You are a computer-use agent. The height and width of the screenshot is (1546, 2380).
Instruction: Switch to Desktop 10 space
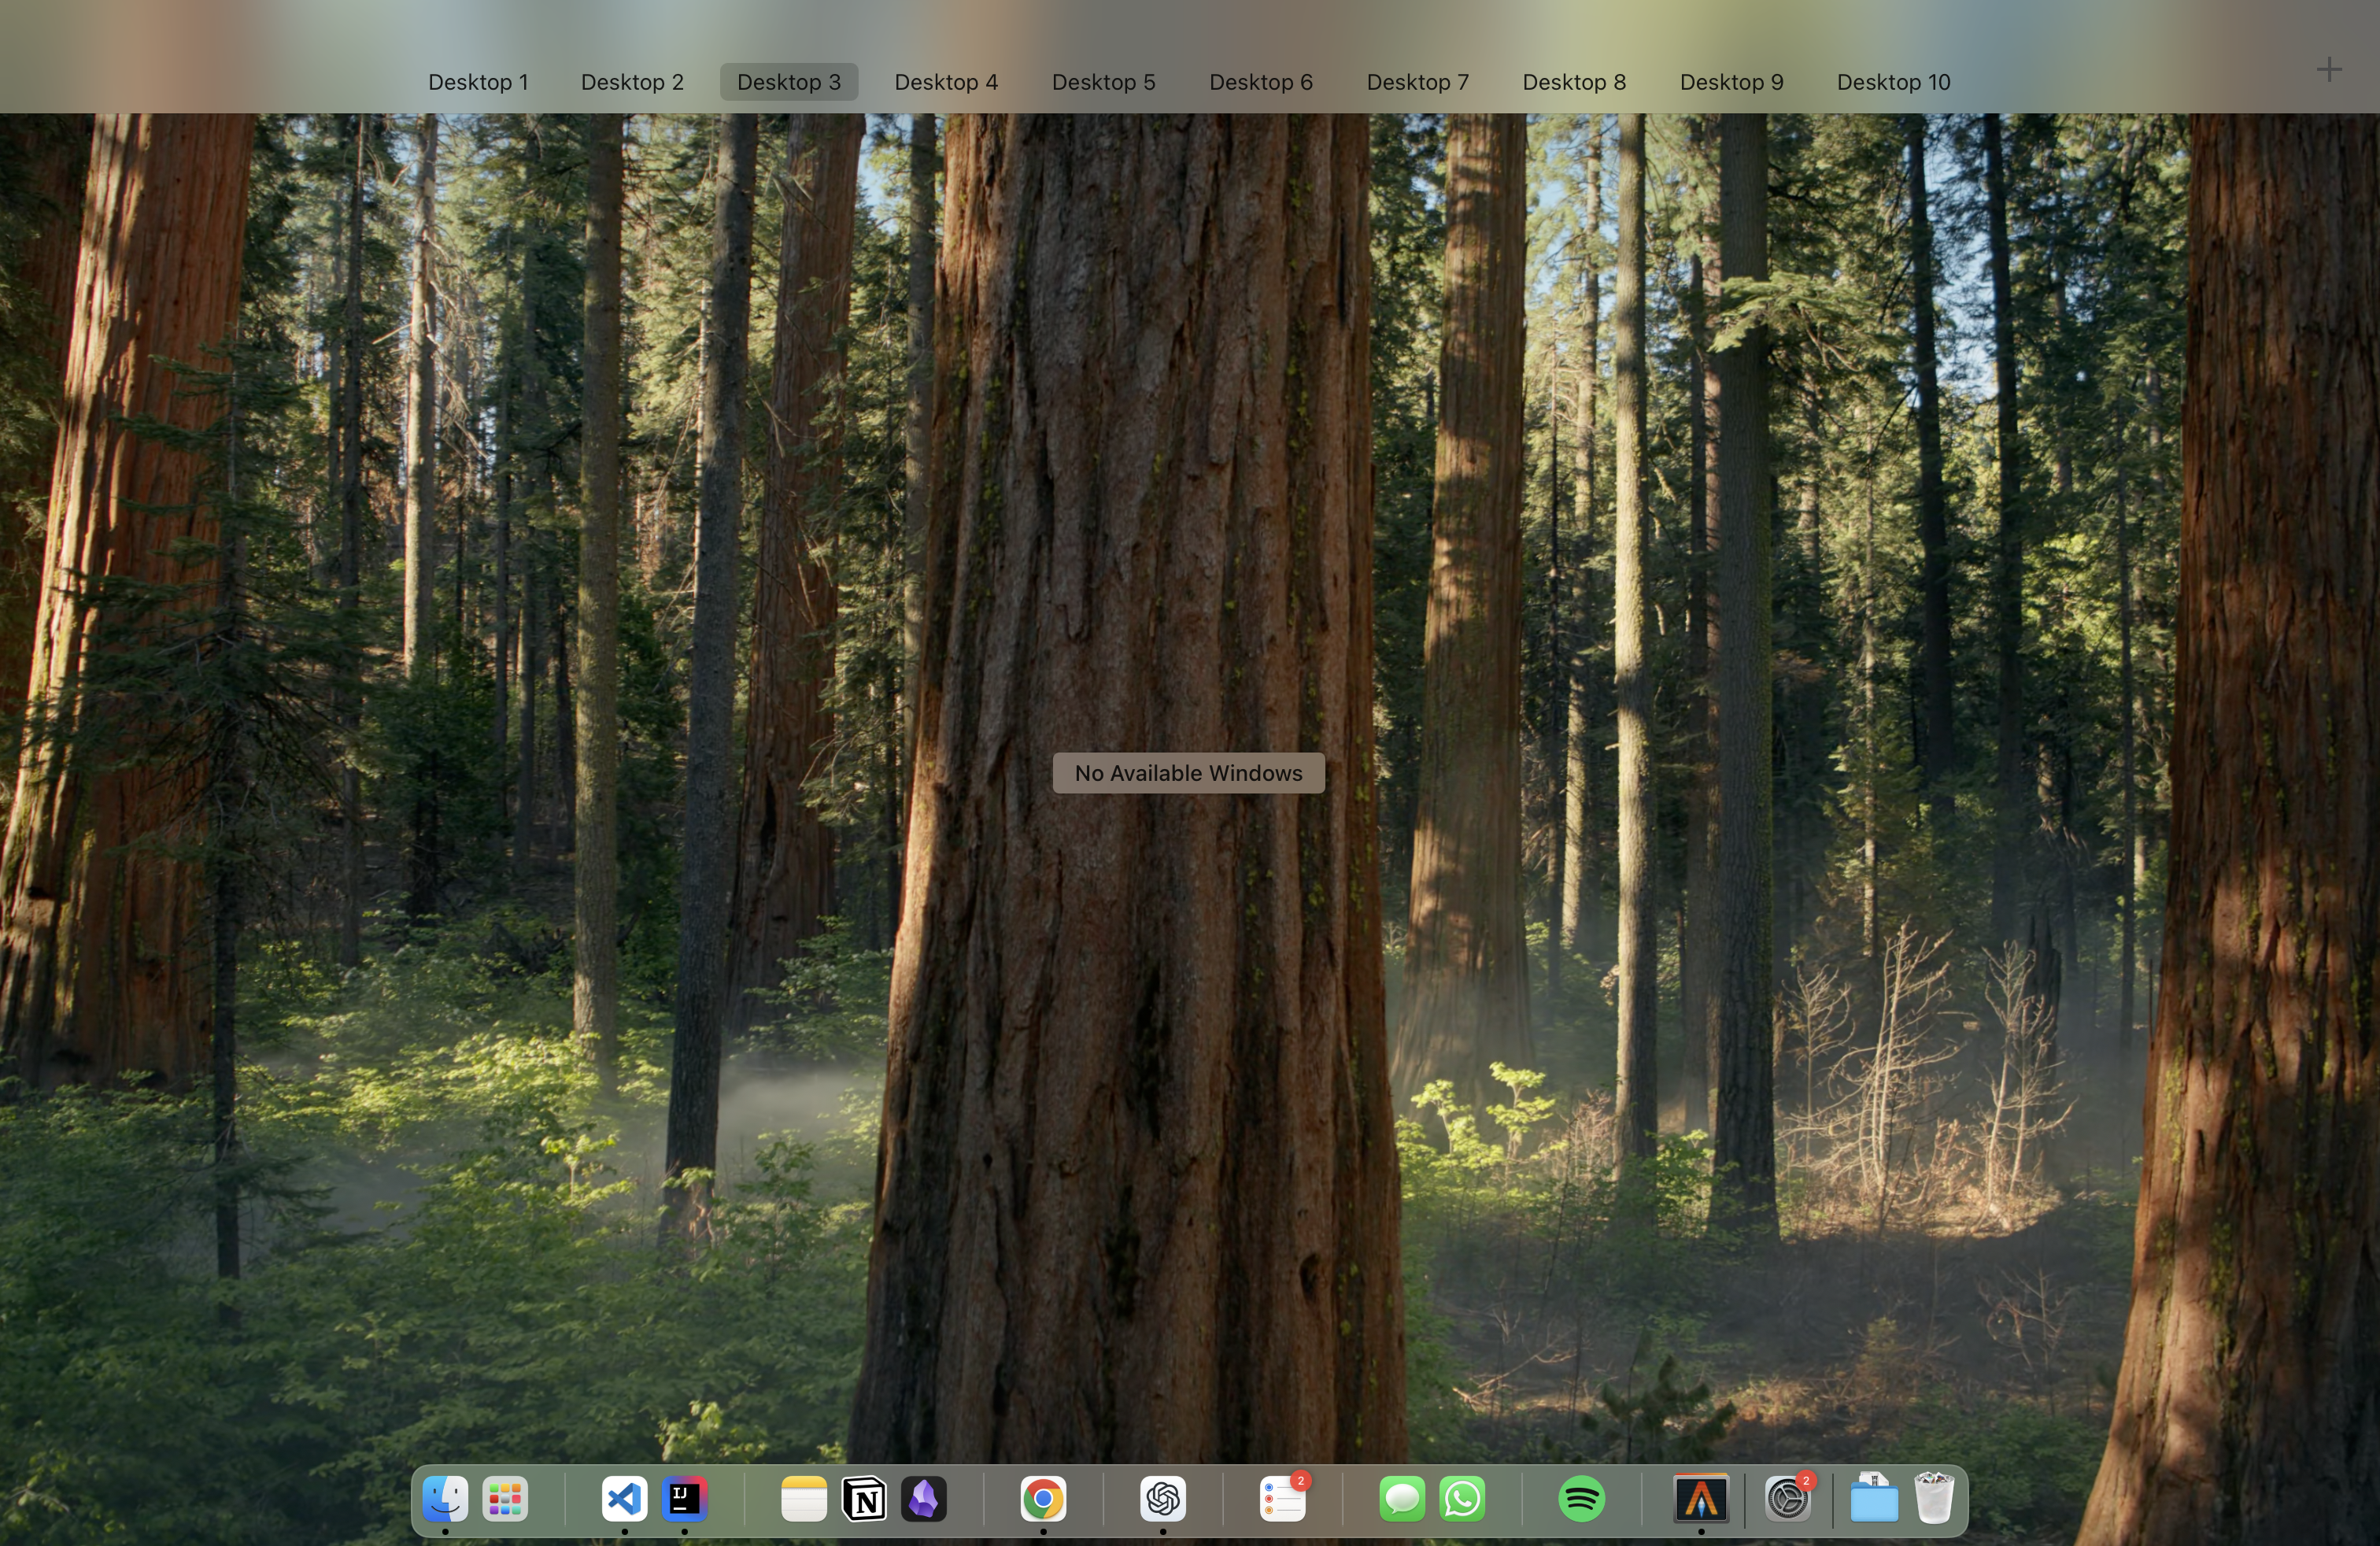(x=1893, y=82)
